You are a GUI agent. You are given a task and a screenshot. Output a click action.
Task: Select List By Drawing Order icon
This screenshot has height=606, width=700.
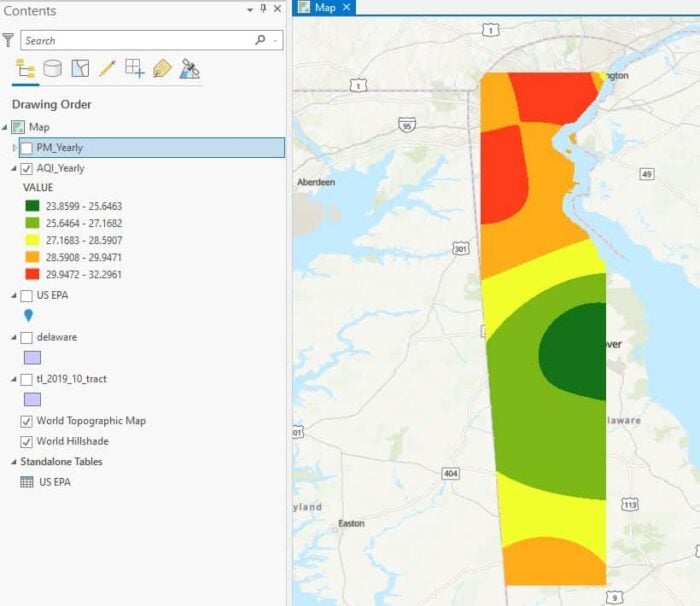click(x=25, y=68)
